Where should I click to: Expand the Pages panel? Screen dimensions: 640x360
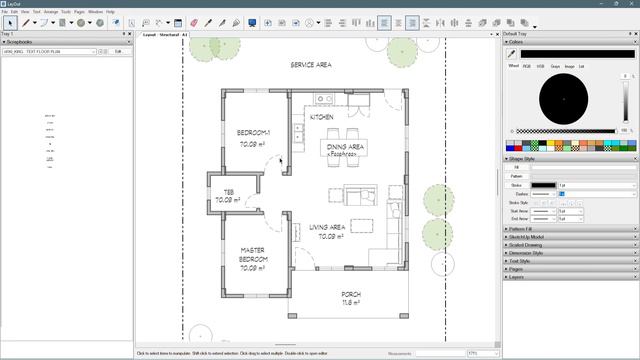tap(570, 269)
